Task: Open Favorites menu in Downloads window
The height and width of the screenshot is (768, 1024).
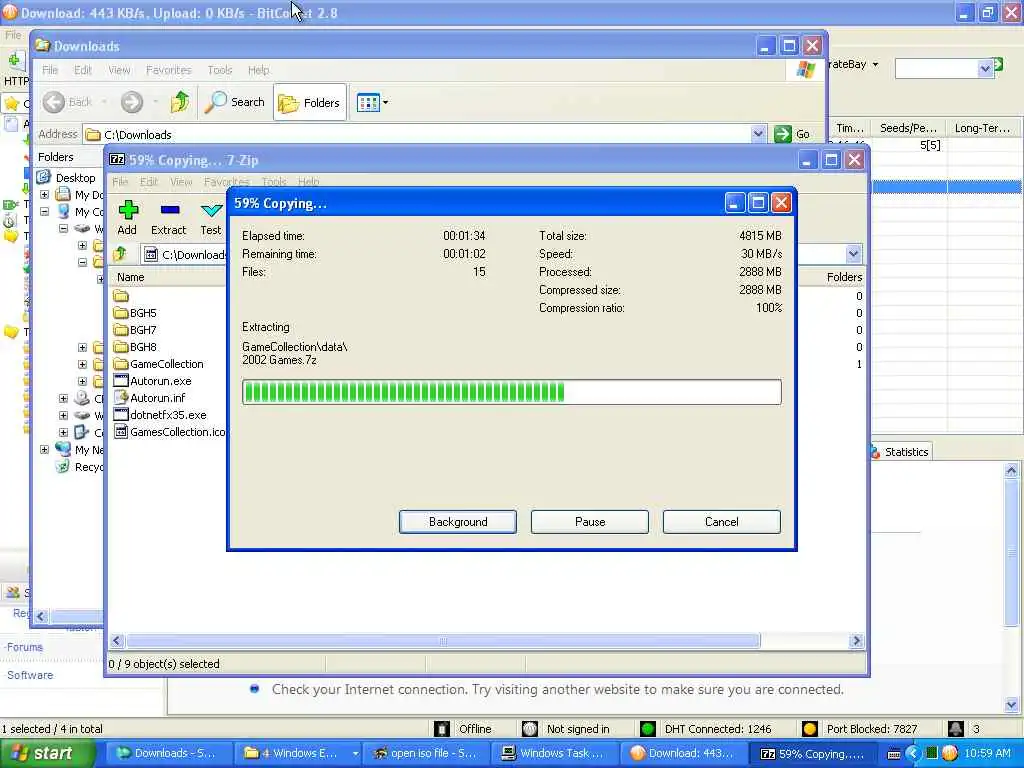Action: point(168,70)
